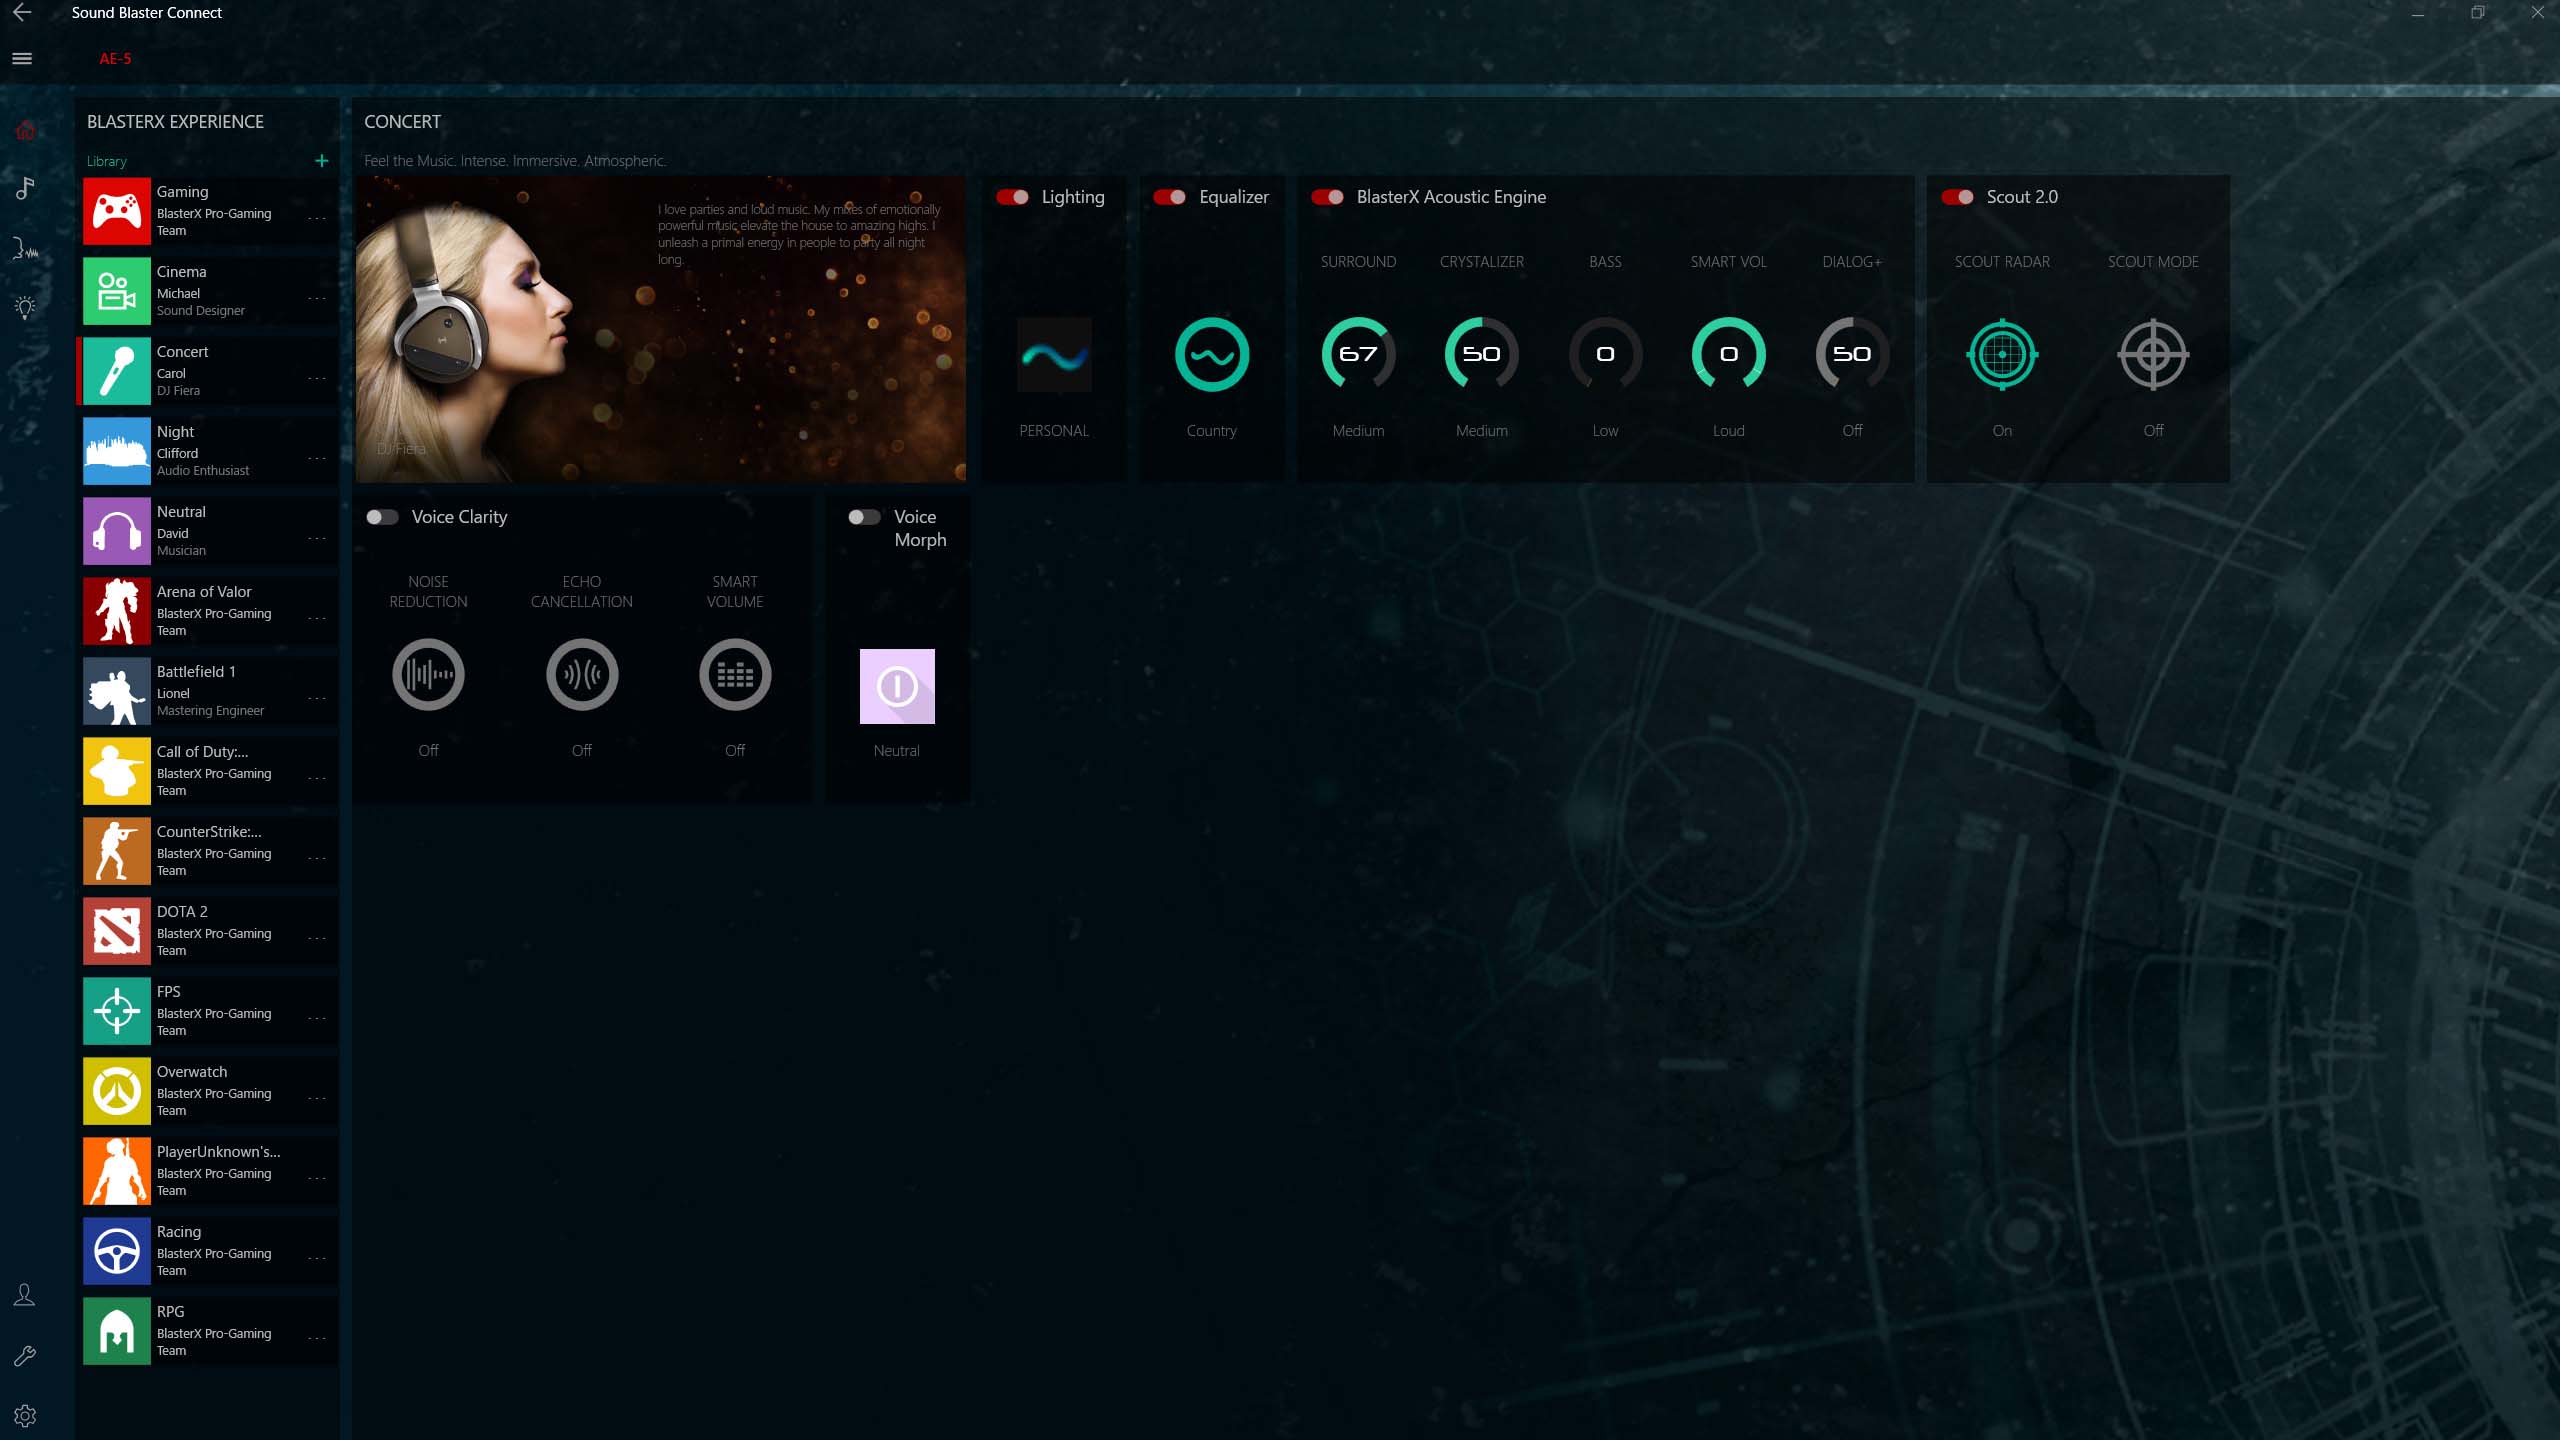Open the settings gear sidebar icon
Viewport: 2560px width, 1440px height.
pyautogui.click(x=25, y=1416)
